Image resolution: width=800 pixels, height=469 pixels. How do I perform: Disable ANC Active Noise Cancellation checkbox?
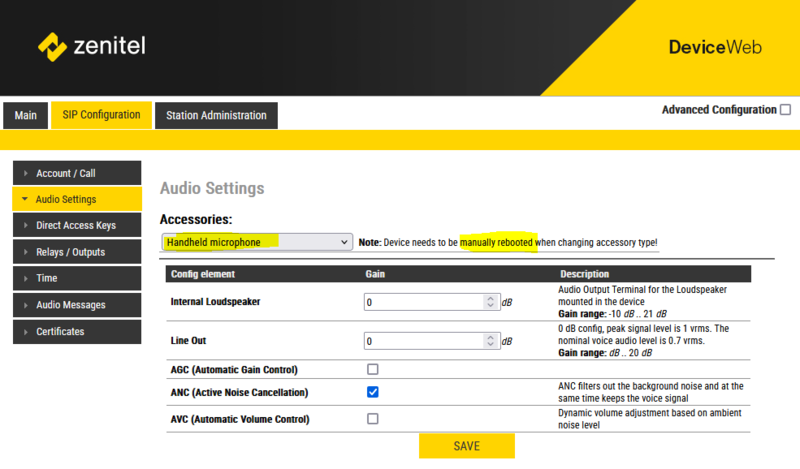point(373,392)
